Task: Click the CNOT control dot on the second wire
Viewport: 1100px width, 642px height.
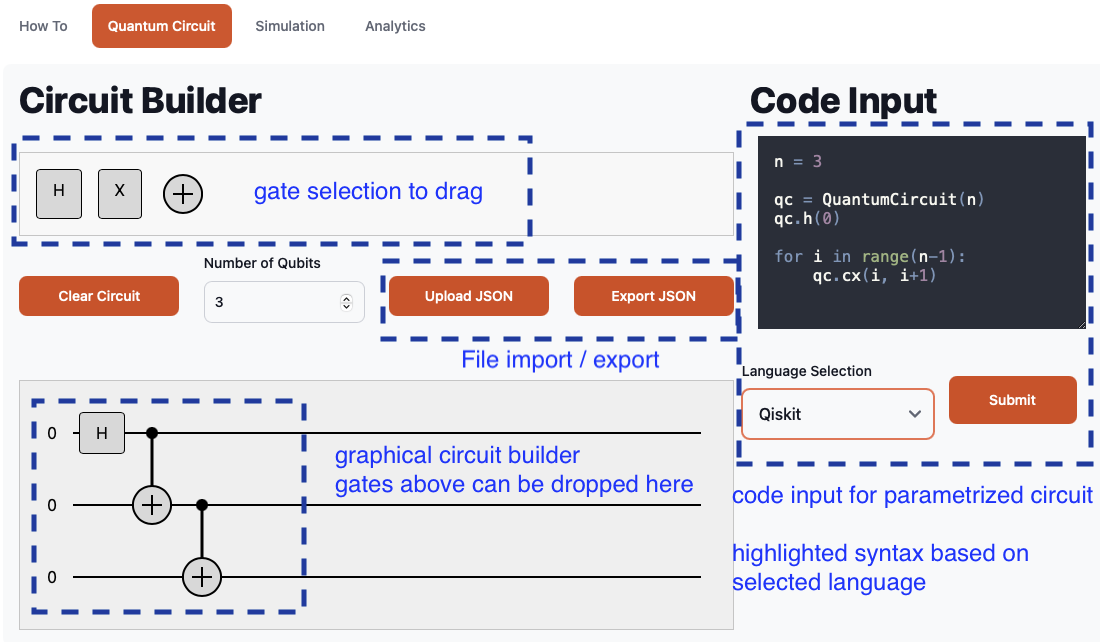Action: [x=202, y=505]
